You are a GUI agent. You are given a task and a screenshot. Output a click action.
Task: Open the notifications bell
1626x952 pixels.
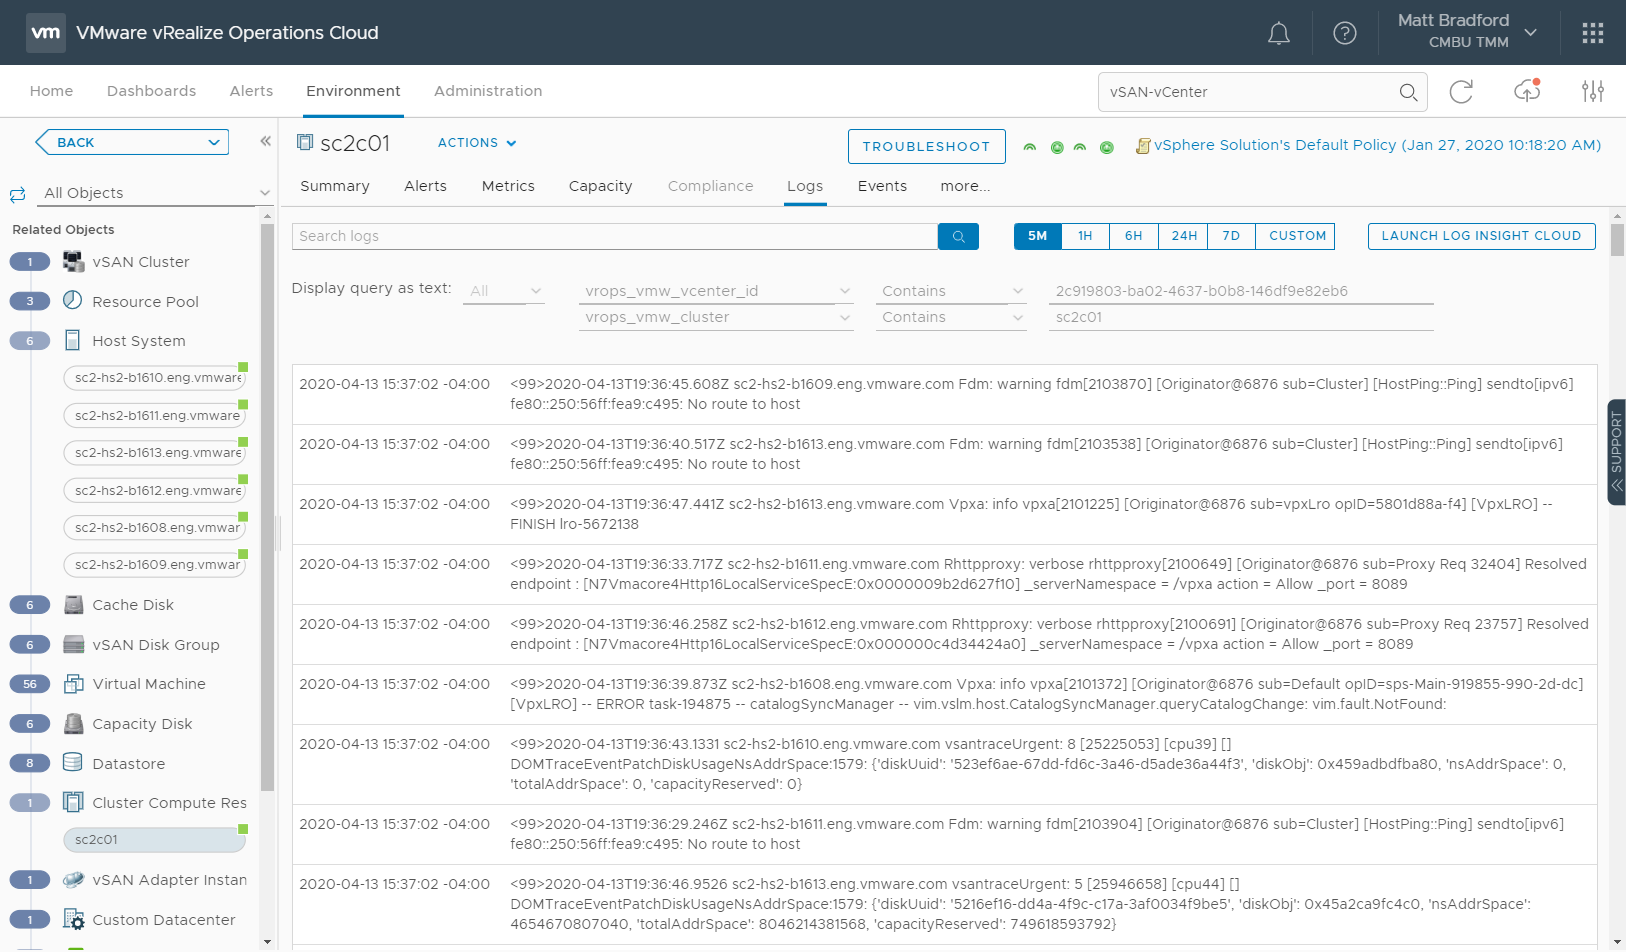[1278, 33]
